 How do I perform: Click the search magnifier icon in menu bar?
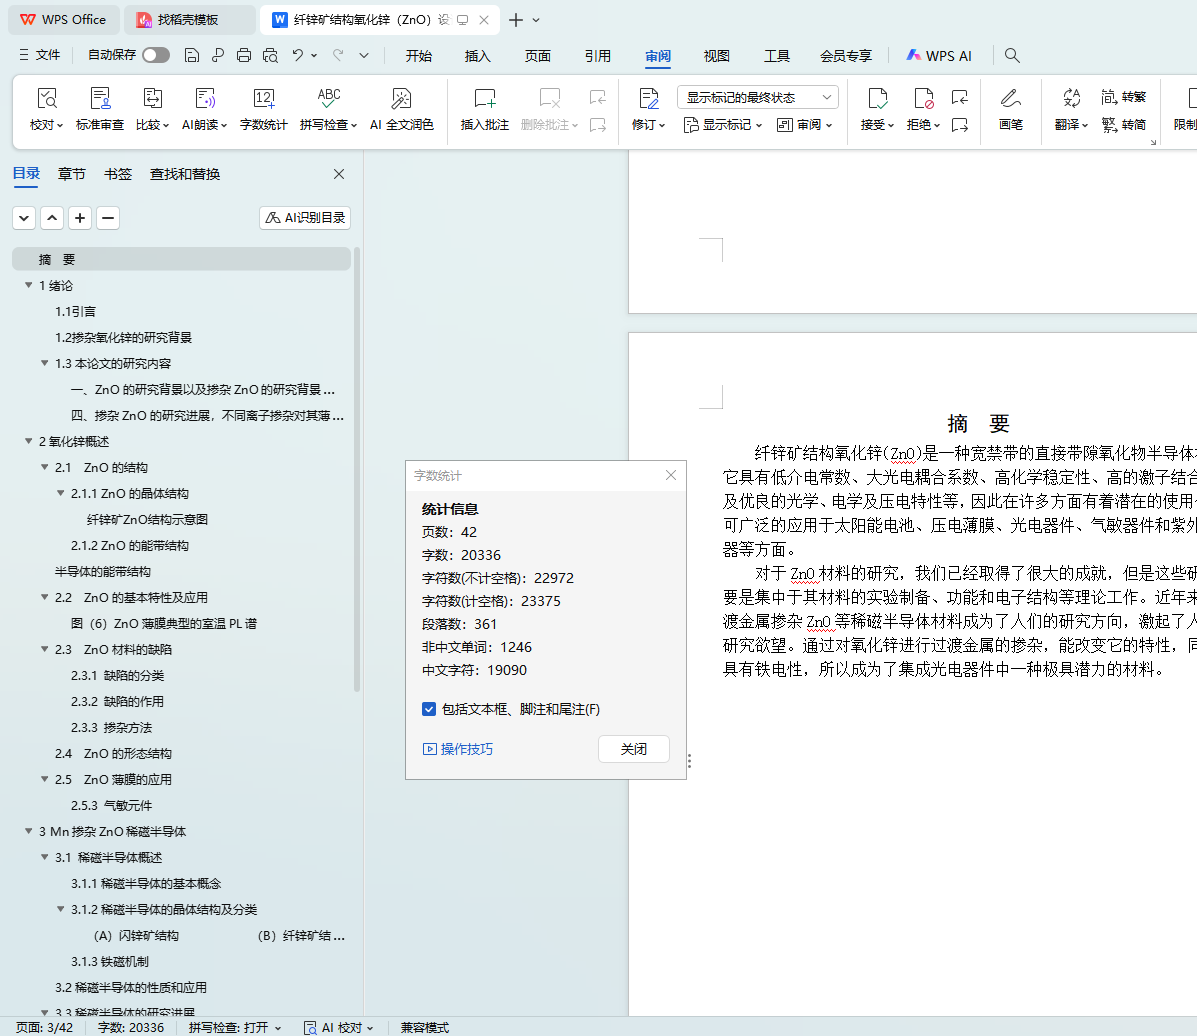pyautogui.click(x=1012, y=56)
